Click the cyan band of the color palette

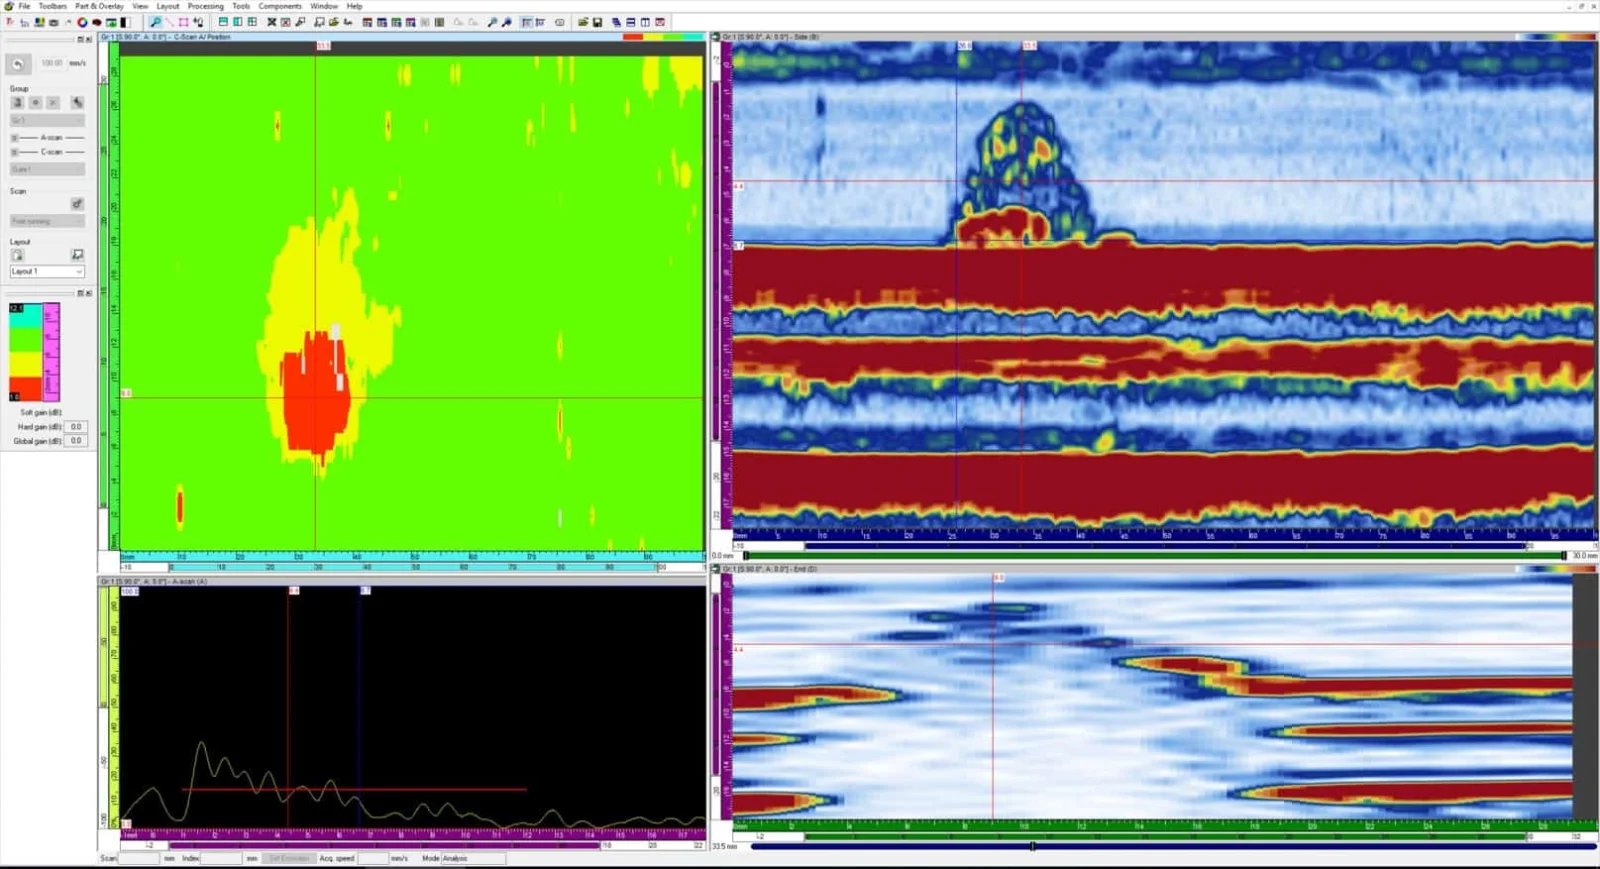[25, 316]
